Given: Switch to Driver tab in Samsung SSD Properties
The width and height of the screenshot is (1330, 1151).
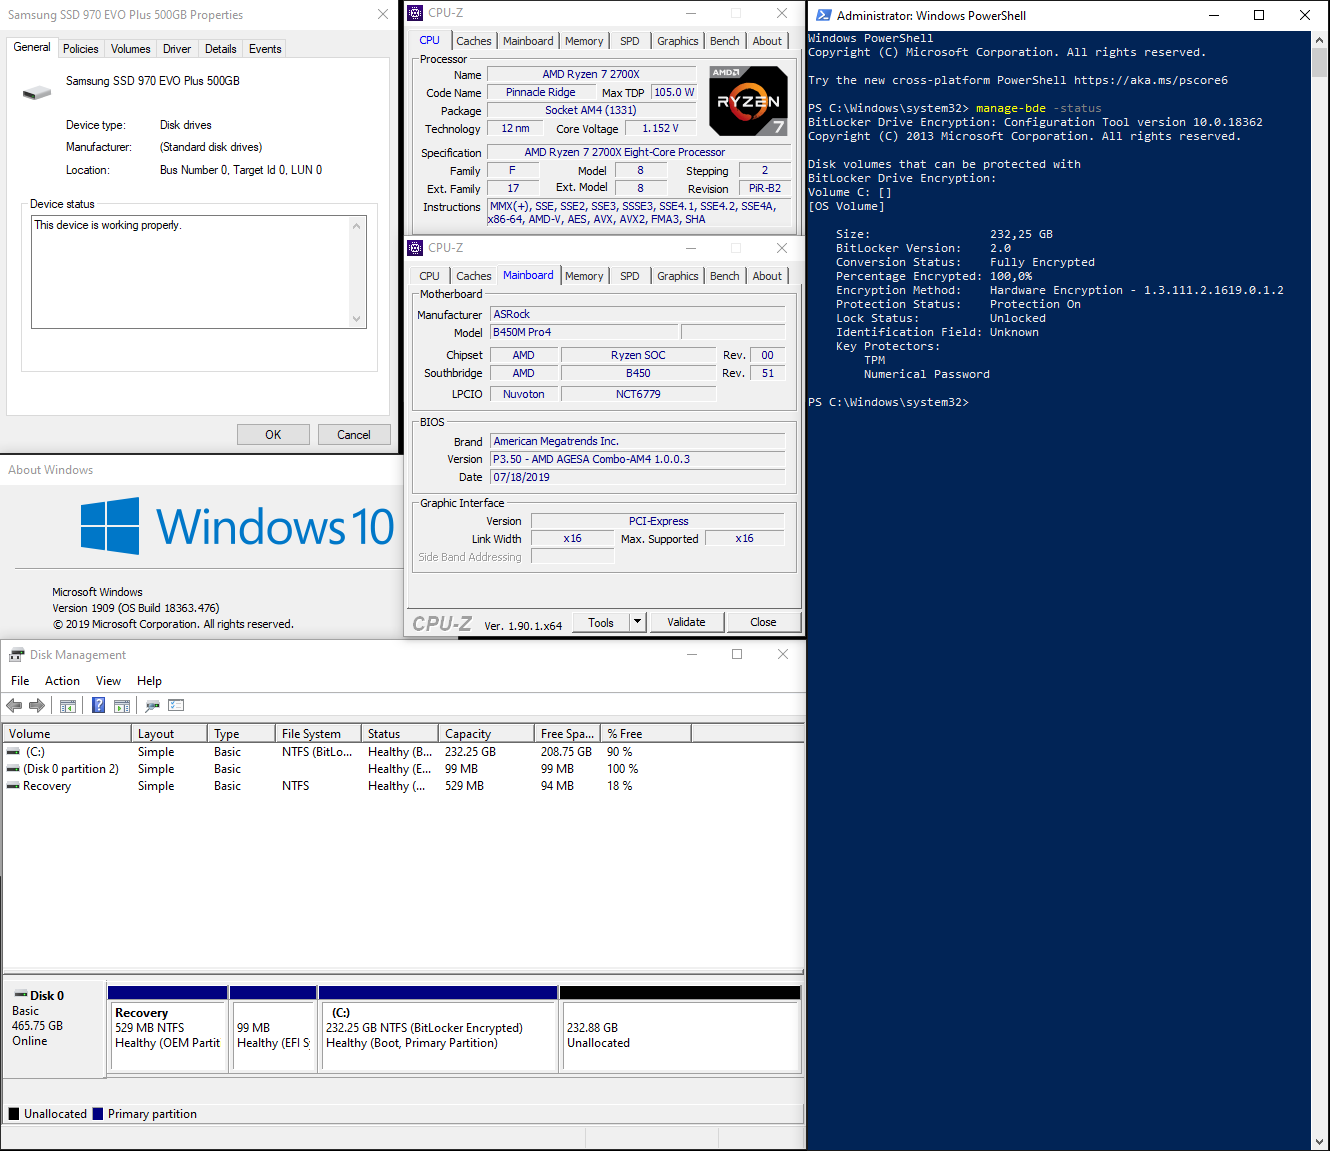Looking at the screenshot, I should pyautogui.click(x=177, y=49).
